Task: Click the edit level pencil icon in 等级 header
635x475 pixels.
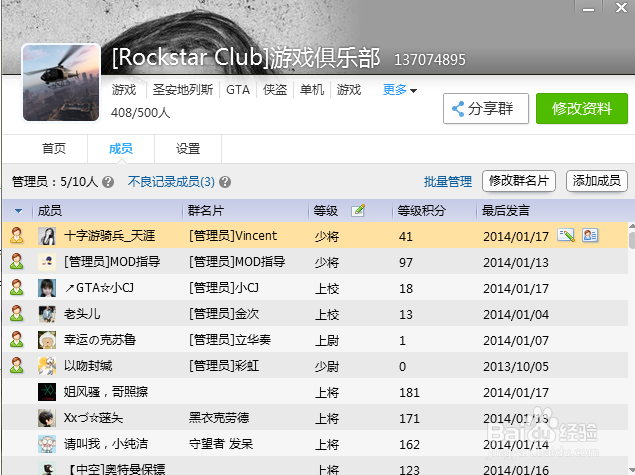Action: tap(358, 211)
